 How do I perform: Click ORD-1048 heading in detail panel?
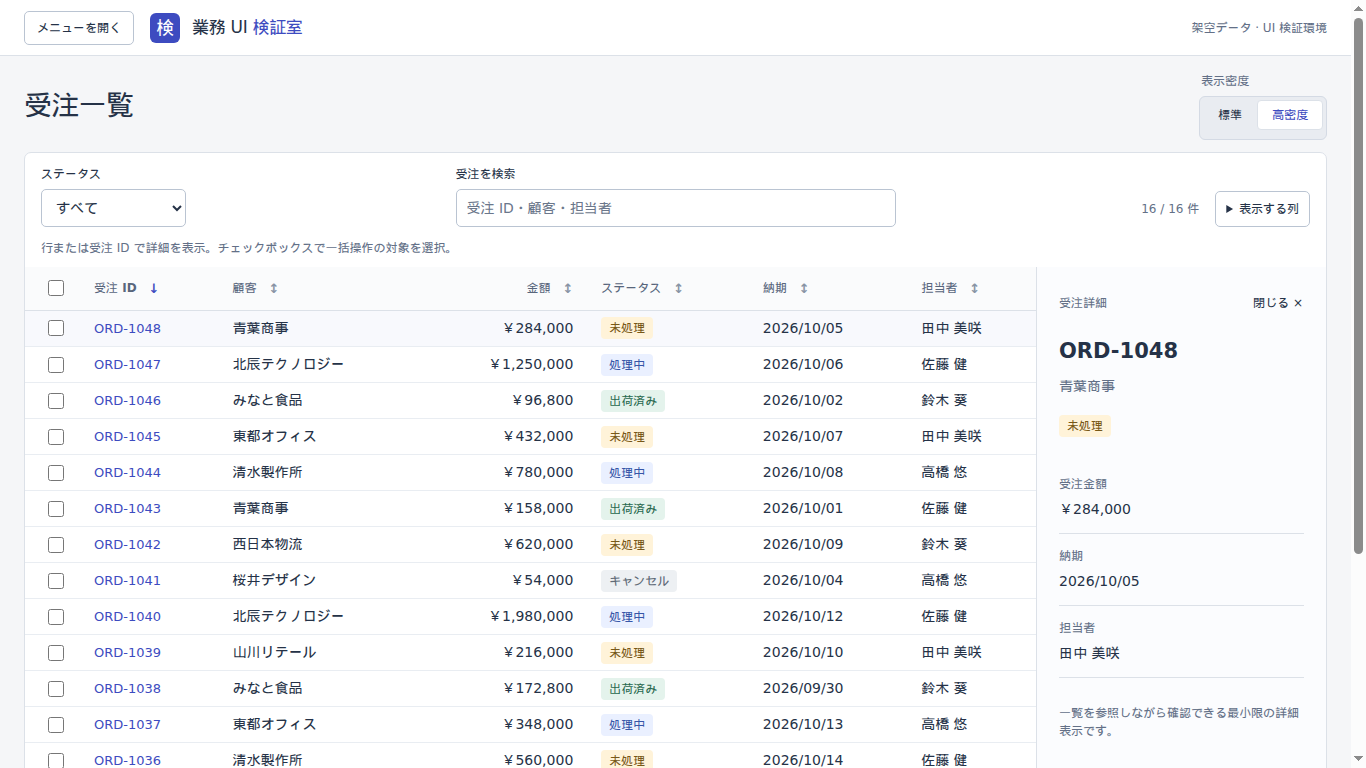point(1118,350)
